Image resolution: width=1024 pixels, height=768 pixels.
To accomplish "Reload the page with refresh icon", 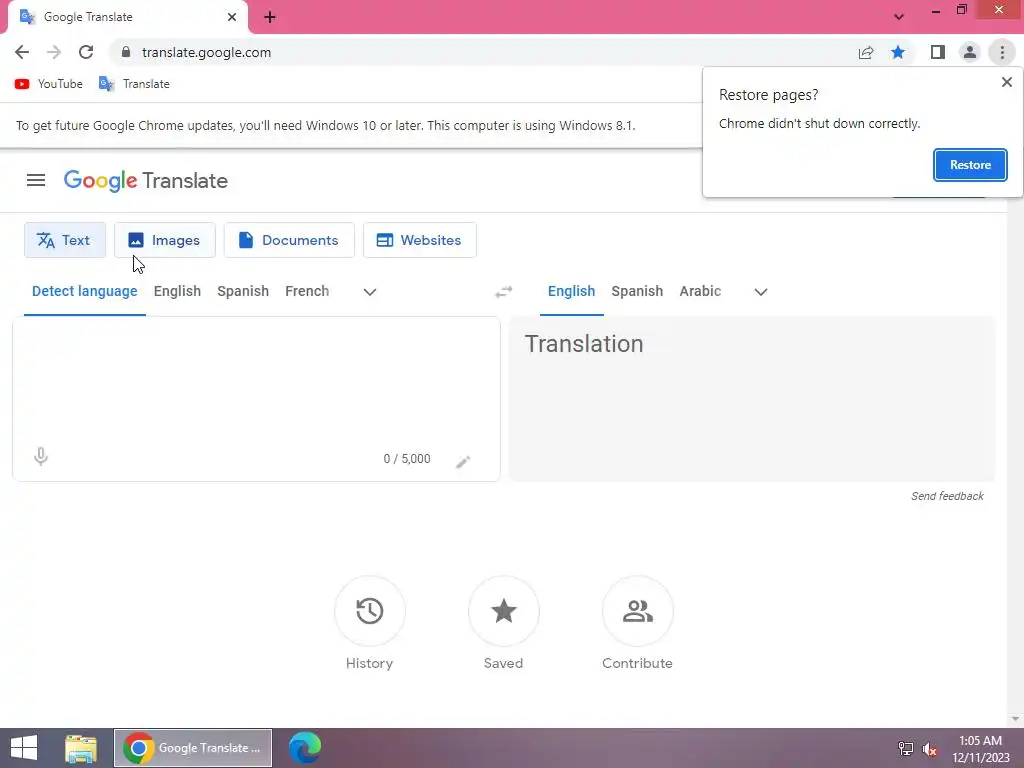I will [x=86, y=52].
